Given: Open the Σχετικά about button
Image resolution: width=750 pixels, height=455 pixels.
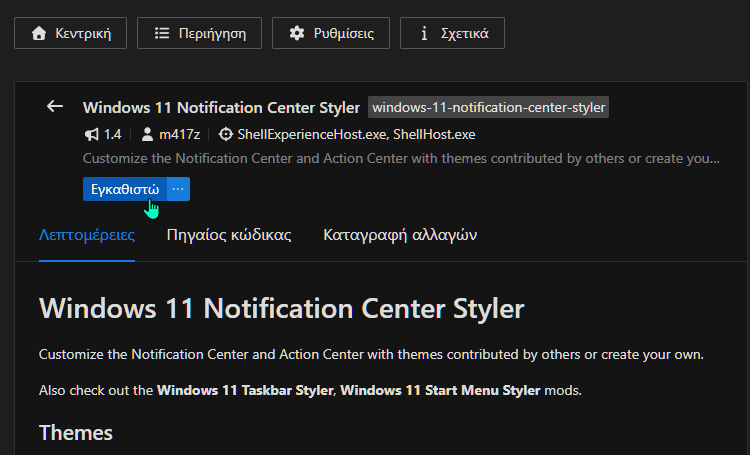Looking at the screenshot, I should coord(452,33).
